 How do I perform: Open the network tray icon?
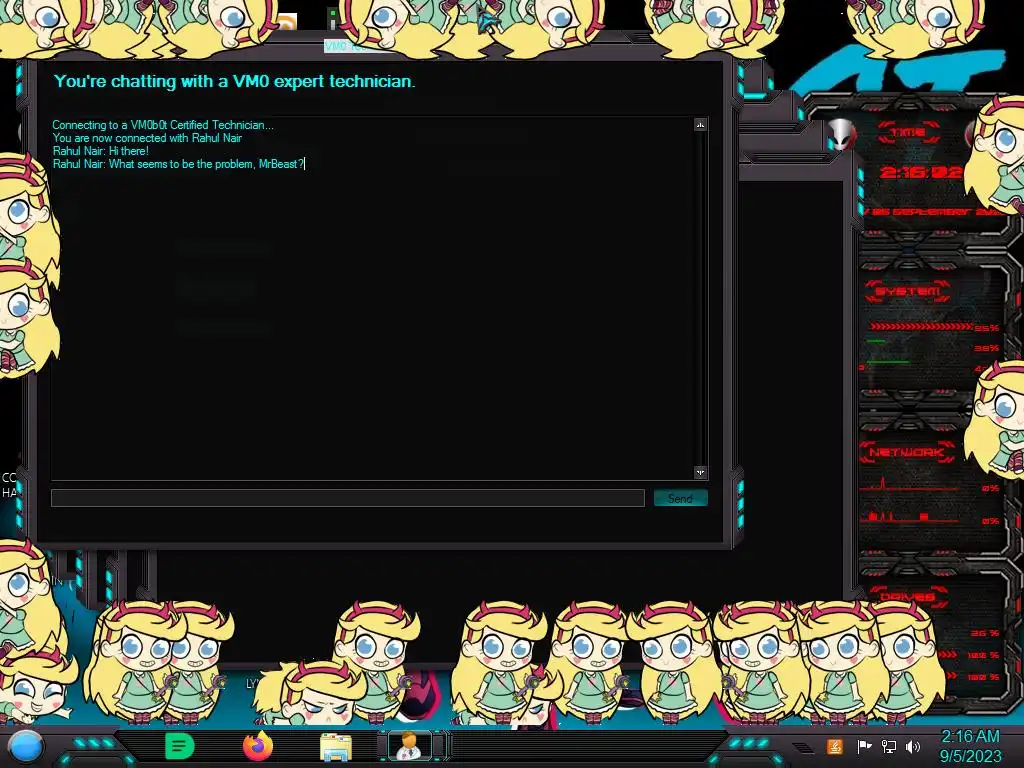[889, 746]
